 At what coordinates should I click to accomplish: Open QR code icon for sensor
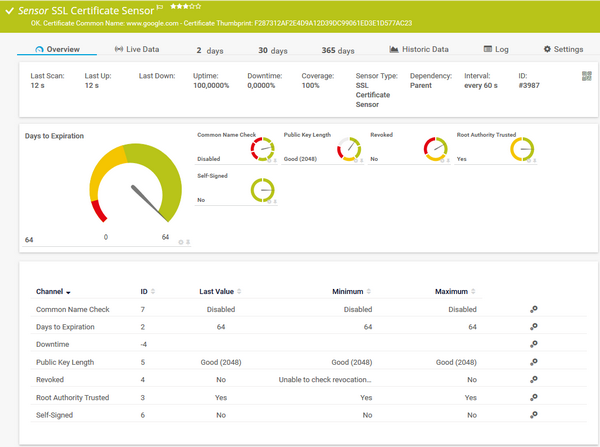tap(586, 76)
